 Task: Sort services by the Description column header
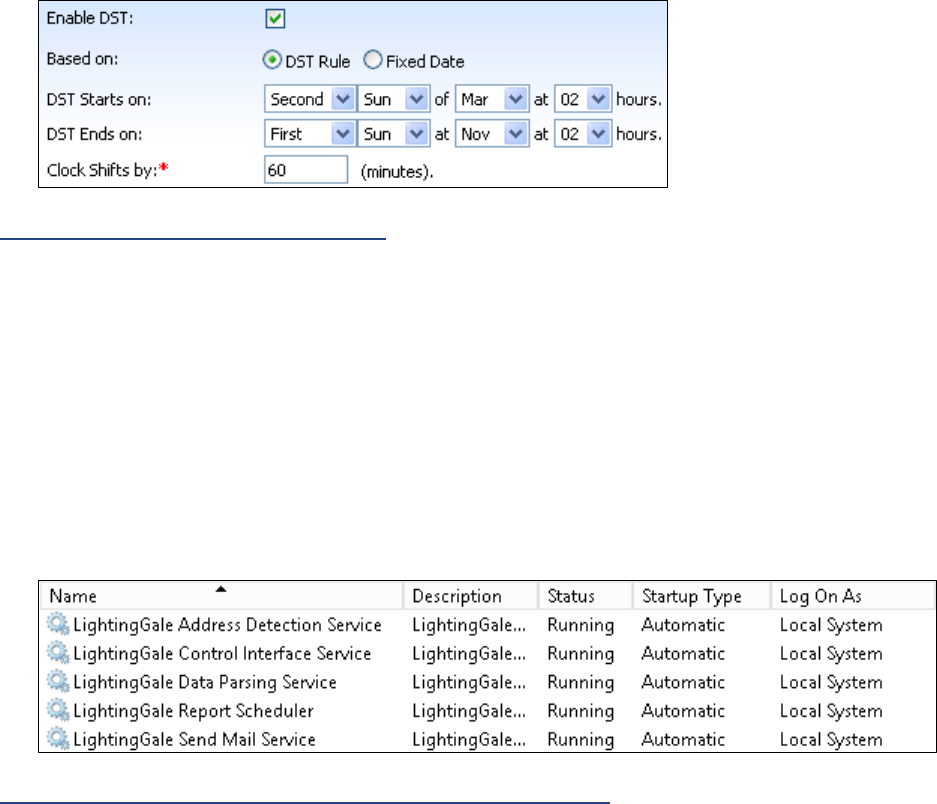[471, 596]
